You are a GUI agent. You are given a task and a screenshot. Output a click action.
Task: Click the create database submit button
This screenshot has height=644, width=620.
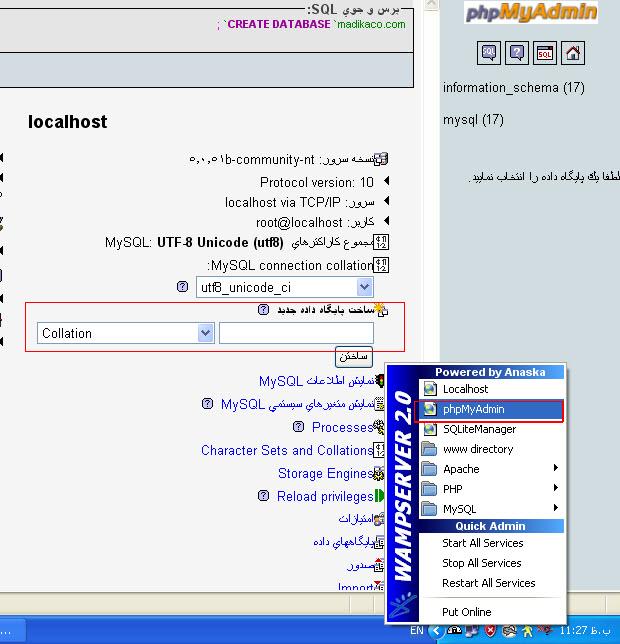354,356
